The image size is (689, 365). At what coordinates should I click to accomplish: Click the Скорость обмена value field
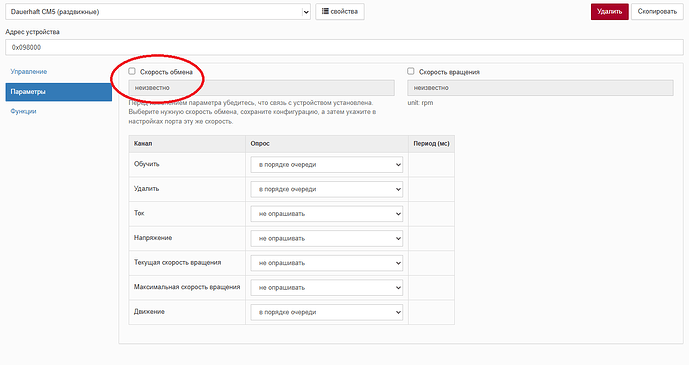261,88
